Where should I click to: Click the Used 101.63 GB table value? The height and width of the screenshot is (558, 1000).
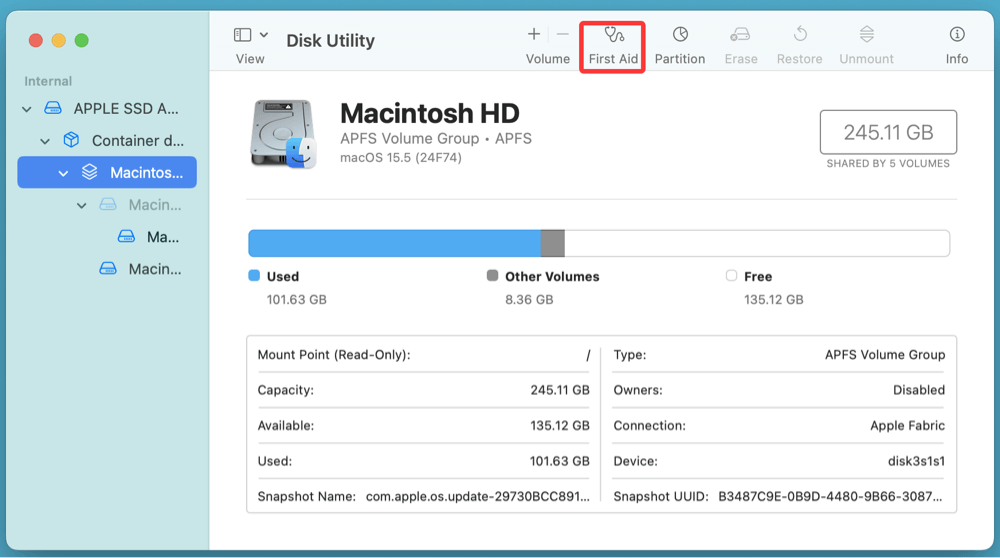click(559, 461)
